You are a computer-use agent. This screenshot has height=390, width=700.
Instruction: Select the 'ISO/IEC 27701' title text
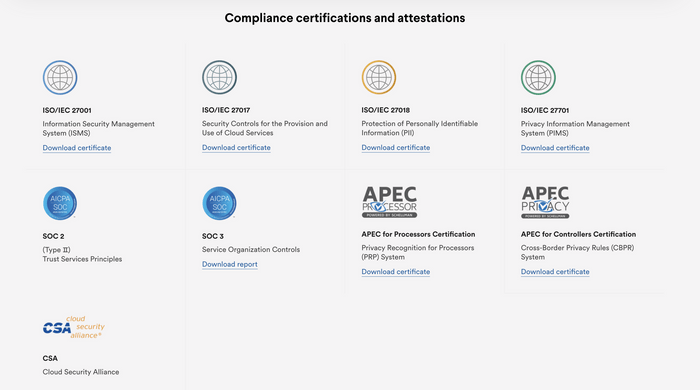pyautogui.click(x=545, y=110)
